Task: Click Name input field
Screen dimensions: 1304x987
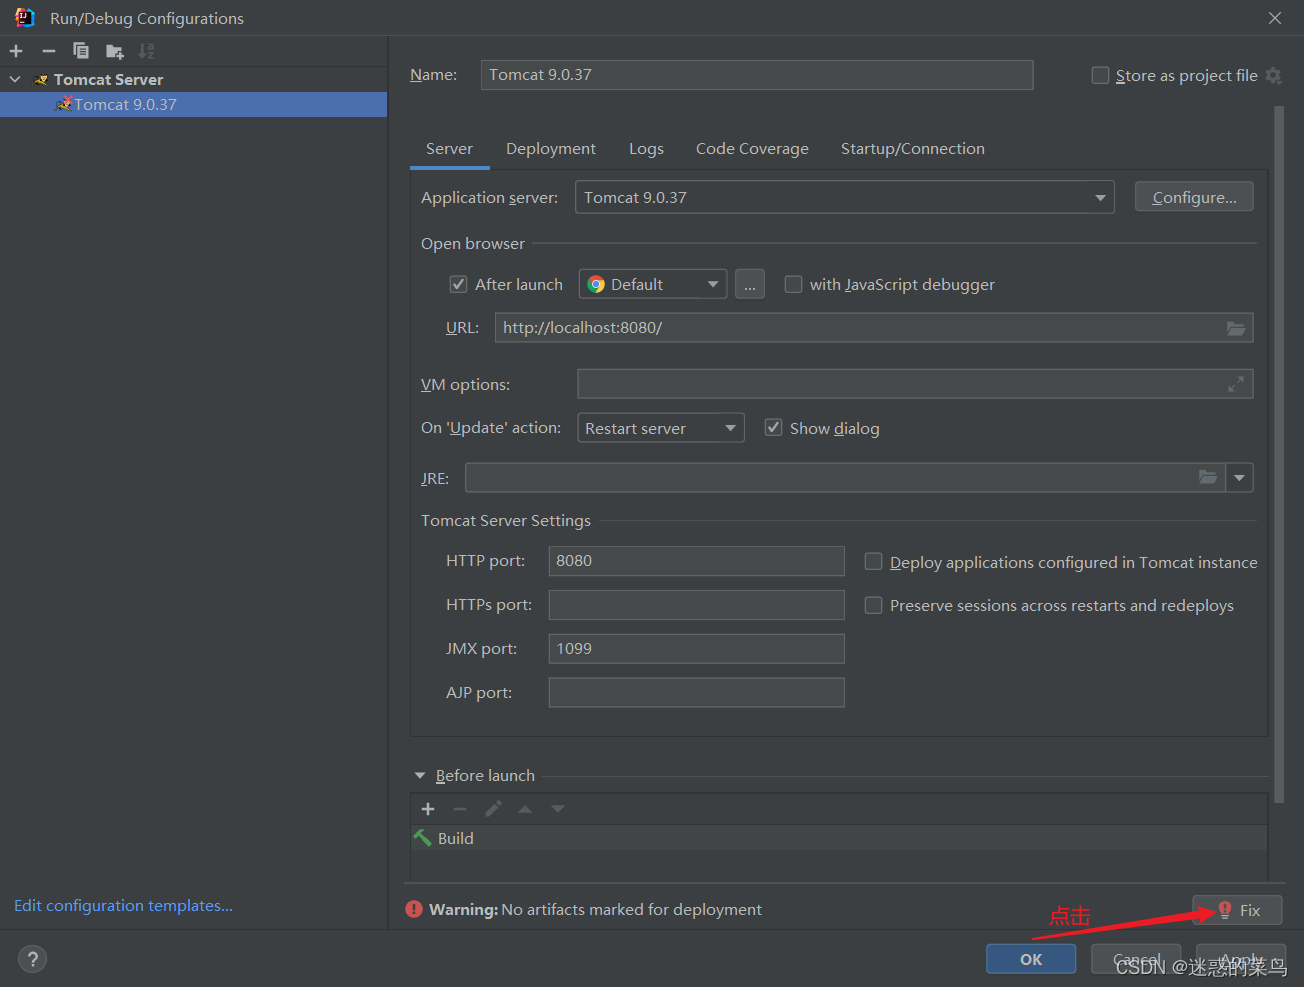Action: 757,75
